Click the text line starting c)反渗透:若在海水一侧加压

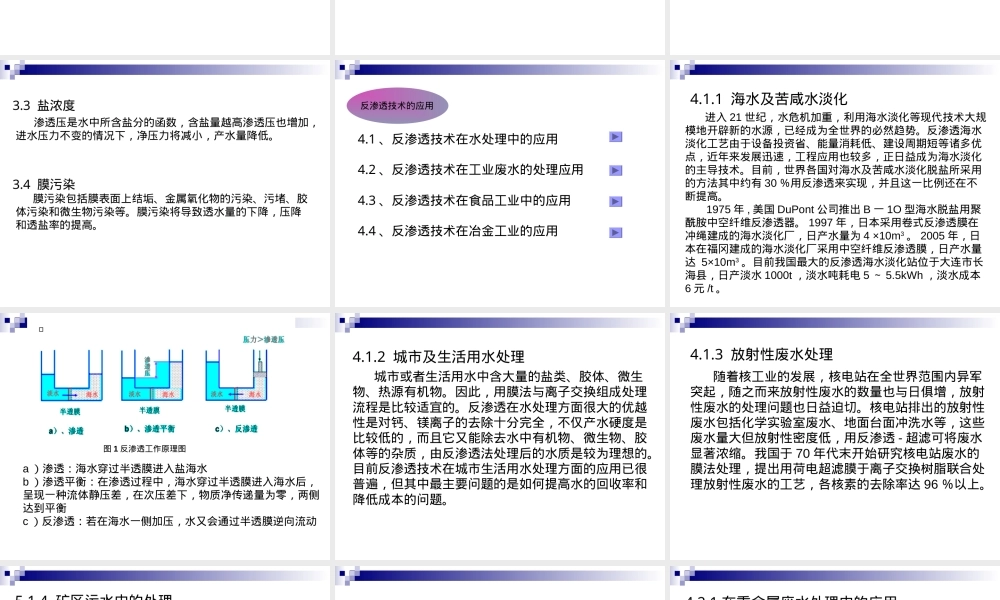click(170, 522)
